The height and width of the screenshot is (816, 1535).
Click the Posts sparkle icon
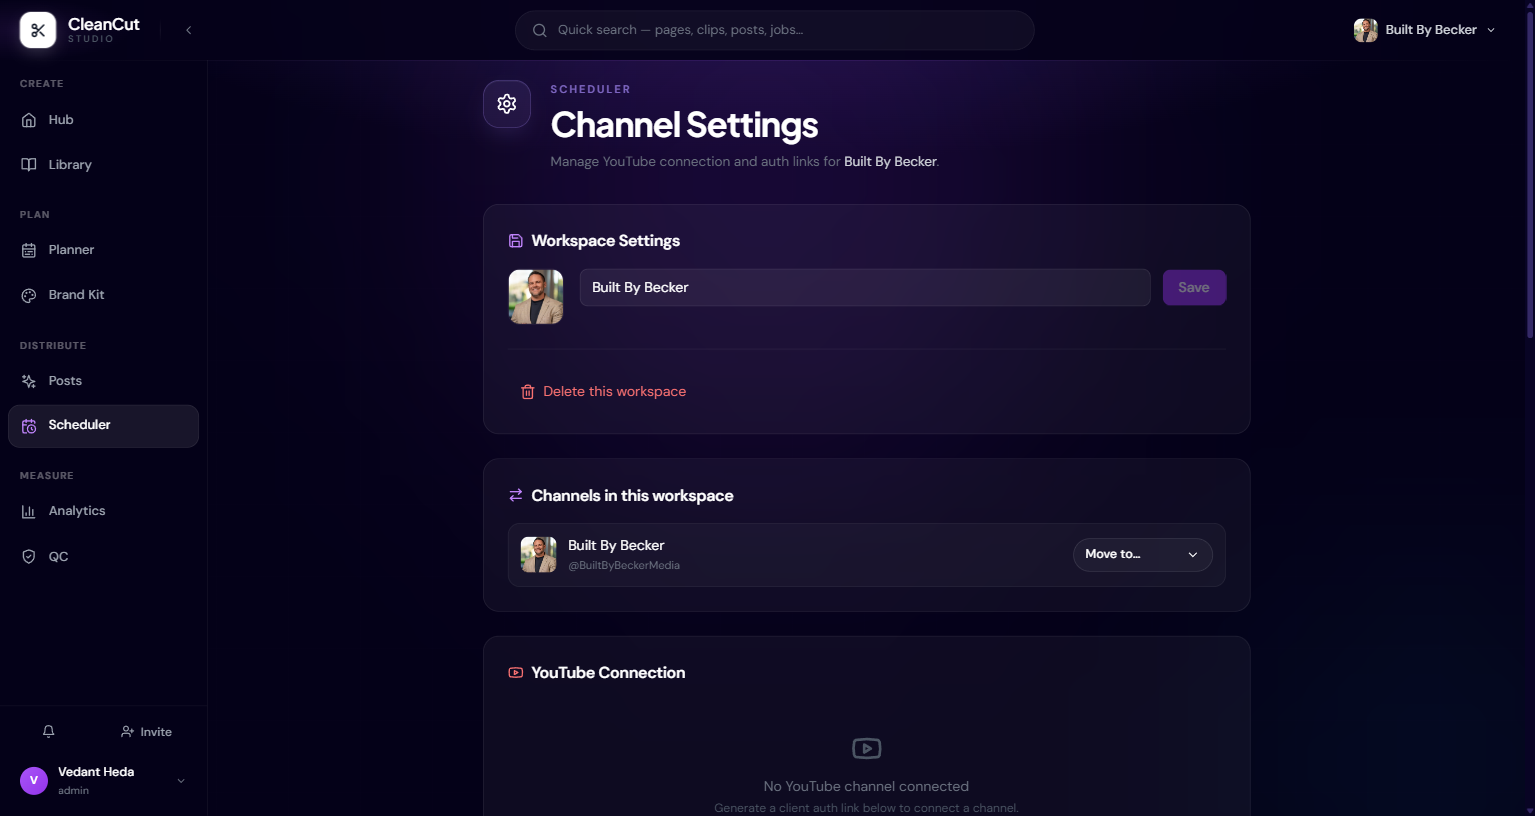[x=29, y=381]
